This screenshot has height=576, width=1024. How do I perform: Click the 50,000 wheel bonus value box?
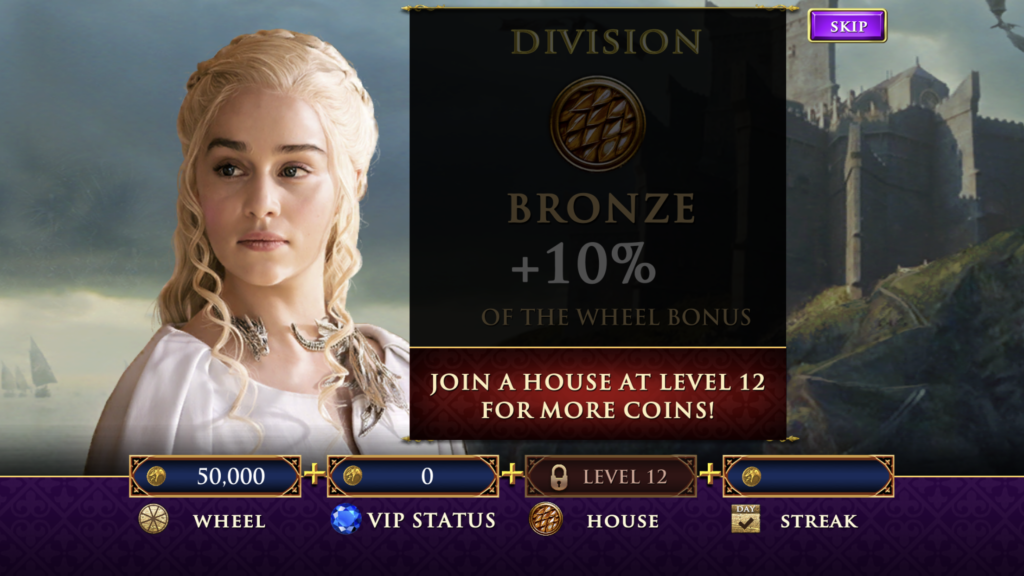[216, 476]
